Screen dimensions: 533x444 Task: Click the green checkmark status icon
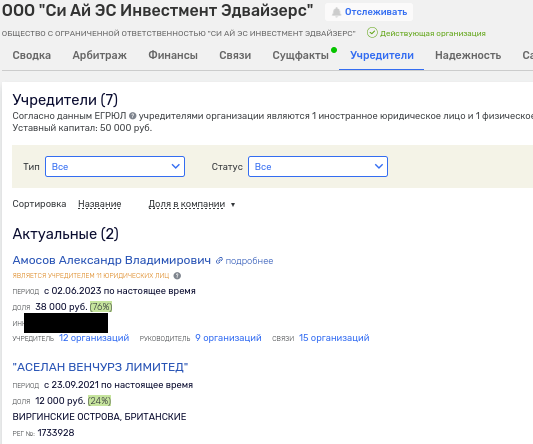click(x=372, y=33)
